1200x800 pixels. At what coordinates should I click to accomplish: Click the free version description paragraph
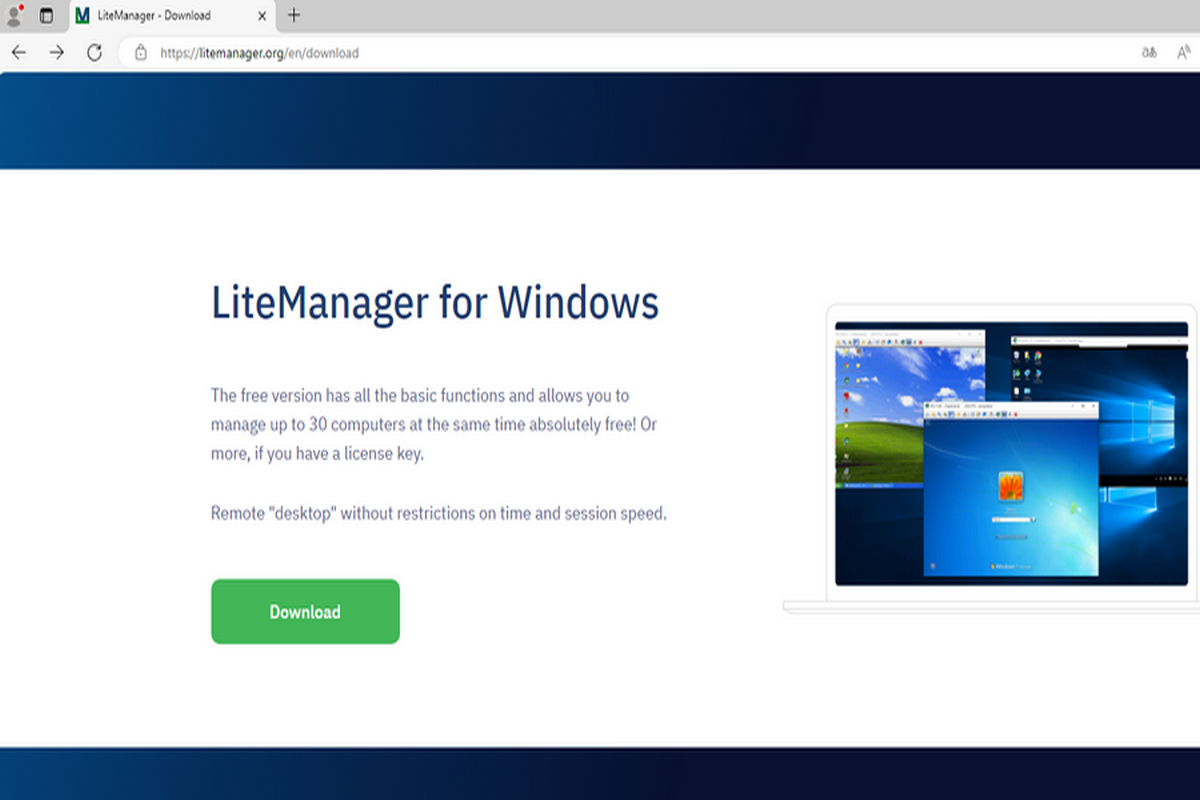click(435, 424)
